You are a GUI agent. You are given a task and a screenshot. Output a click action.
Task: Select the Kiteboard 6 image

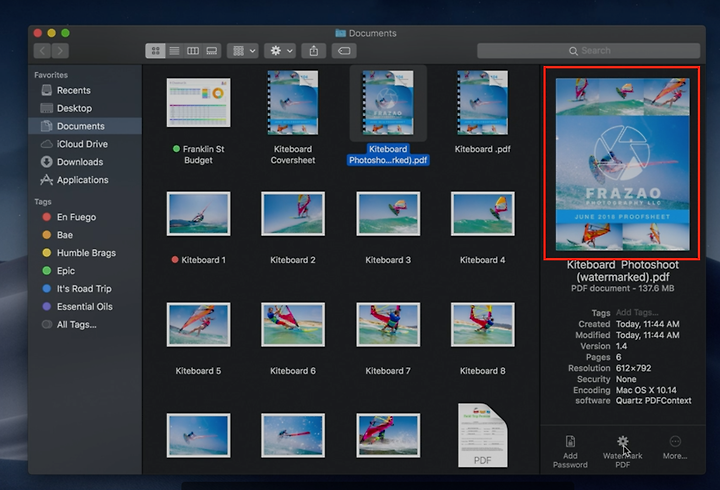pyautogui.click(x=293, y=324)
